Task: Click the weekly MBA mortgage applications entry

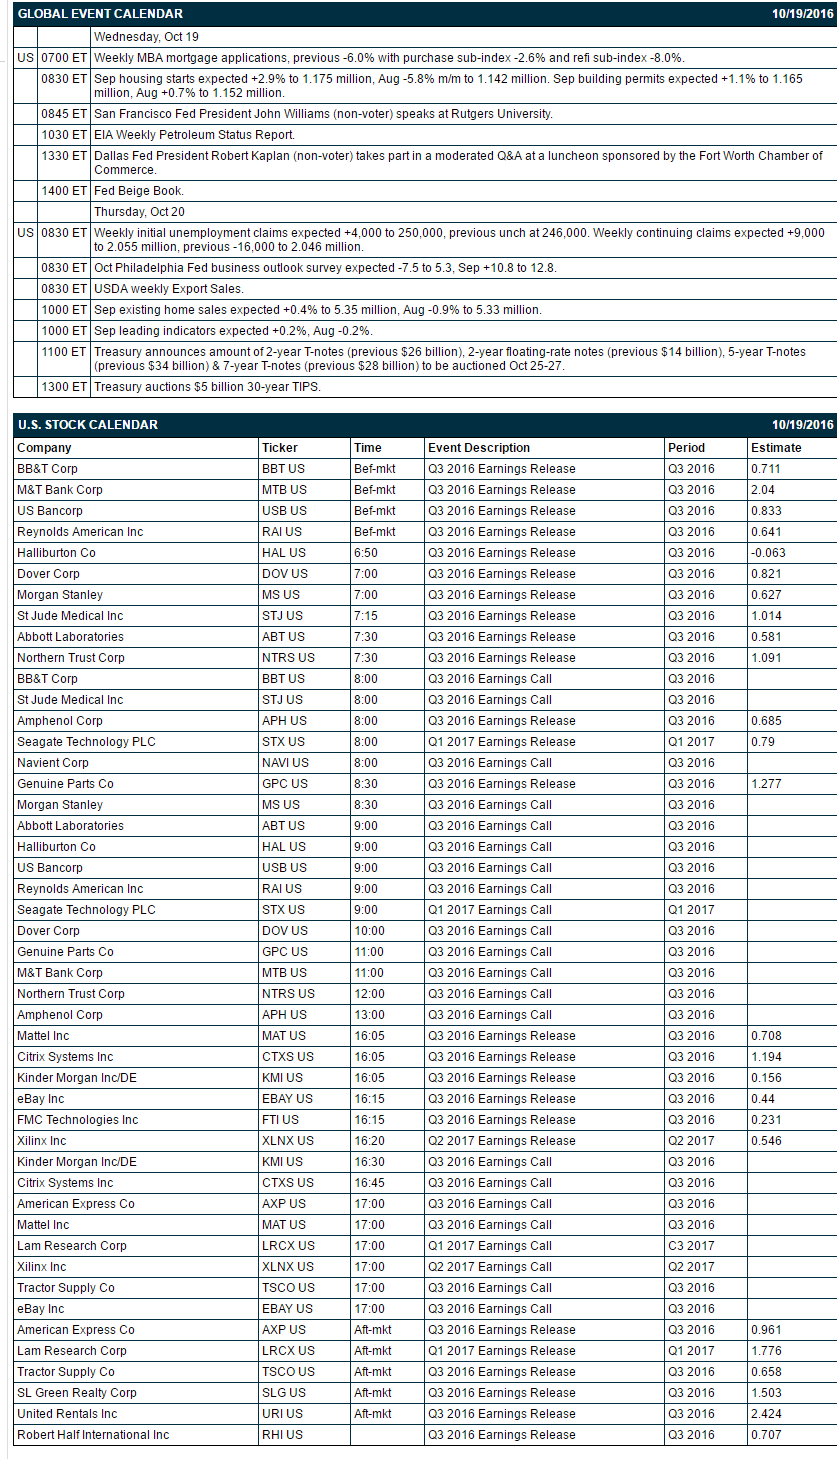Action: click(389, 58)
